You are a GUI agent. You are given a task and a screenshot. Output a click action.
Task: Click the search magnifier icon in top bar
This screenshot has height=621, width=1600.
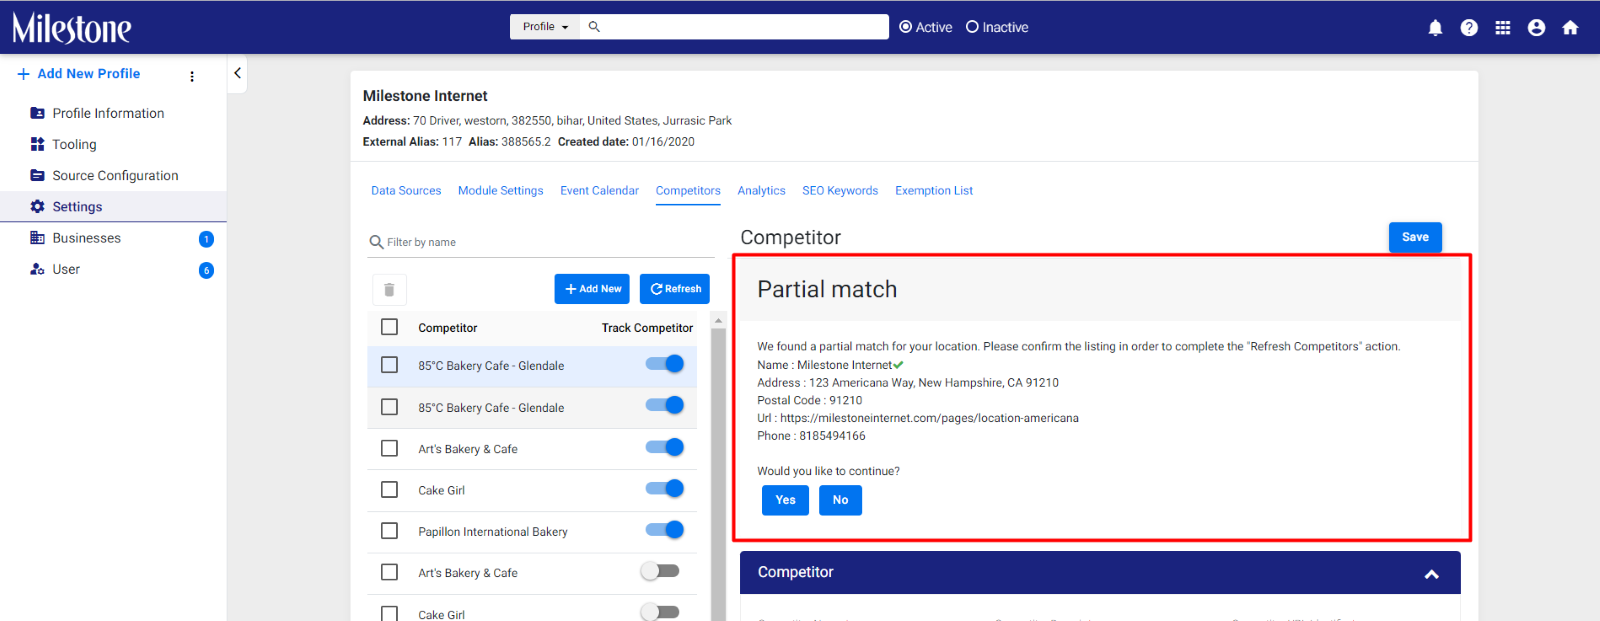[x=594, y=27]
